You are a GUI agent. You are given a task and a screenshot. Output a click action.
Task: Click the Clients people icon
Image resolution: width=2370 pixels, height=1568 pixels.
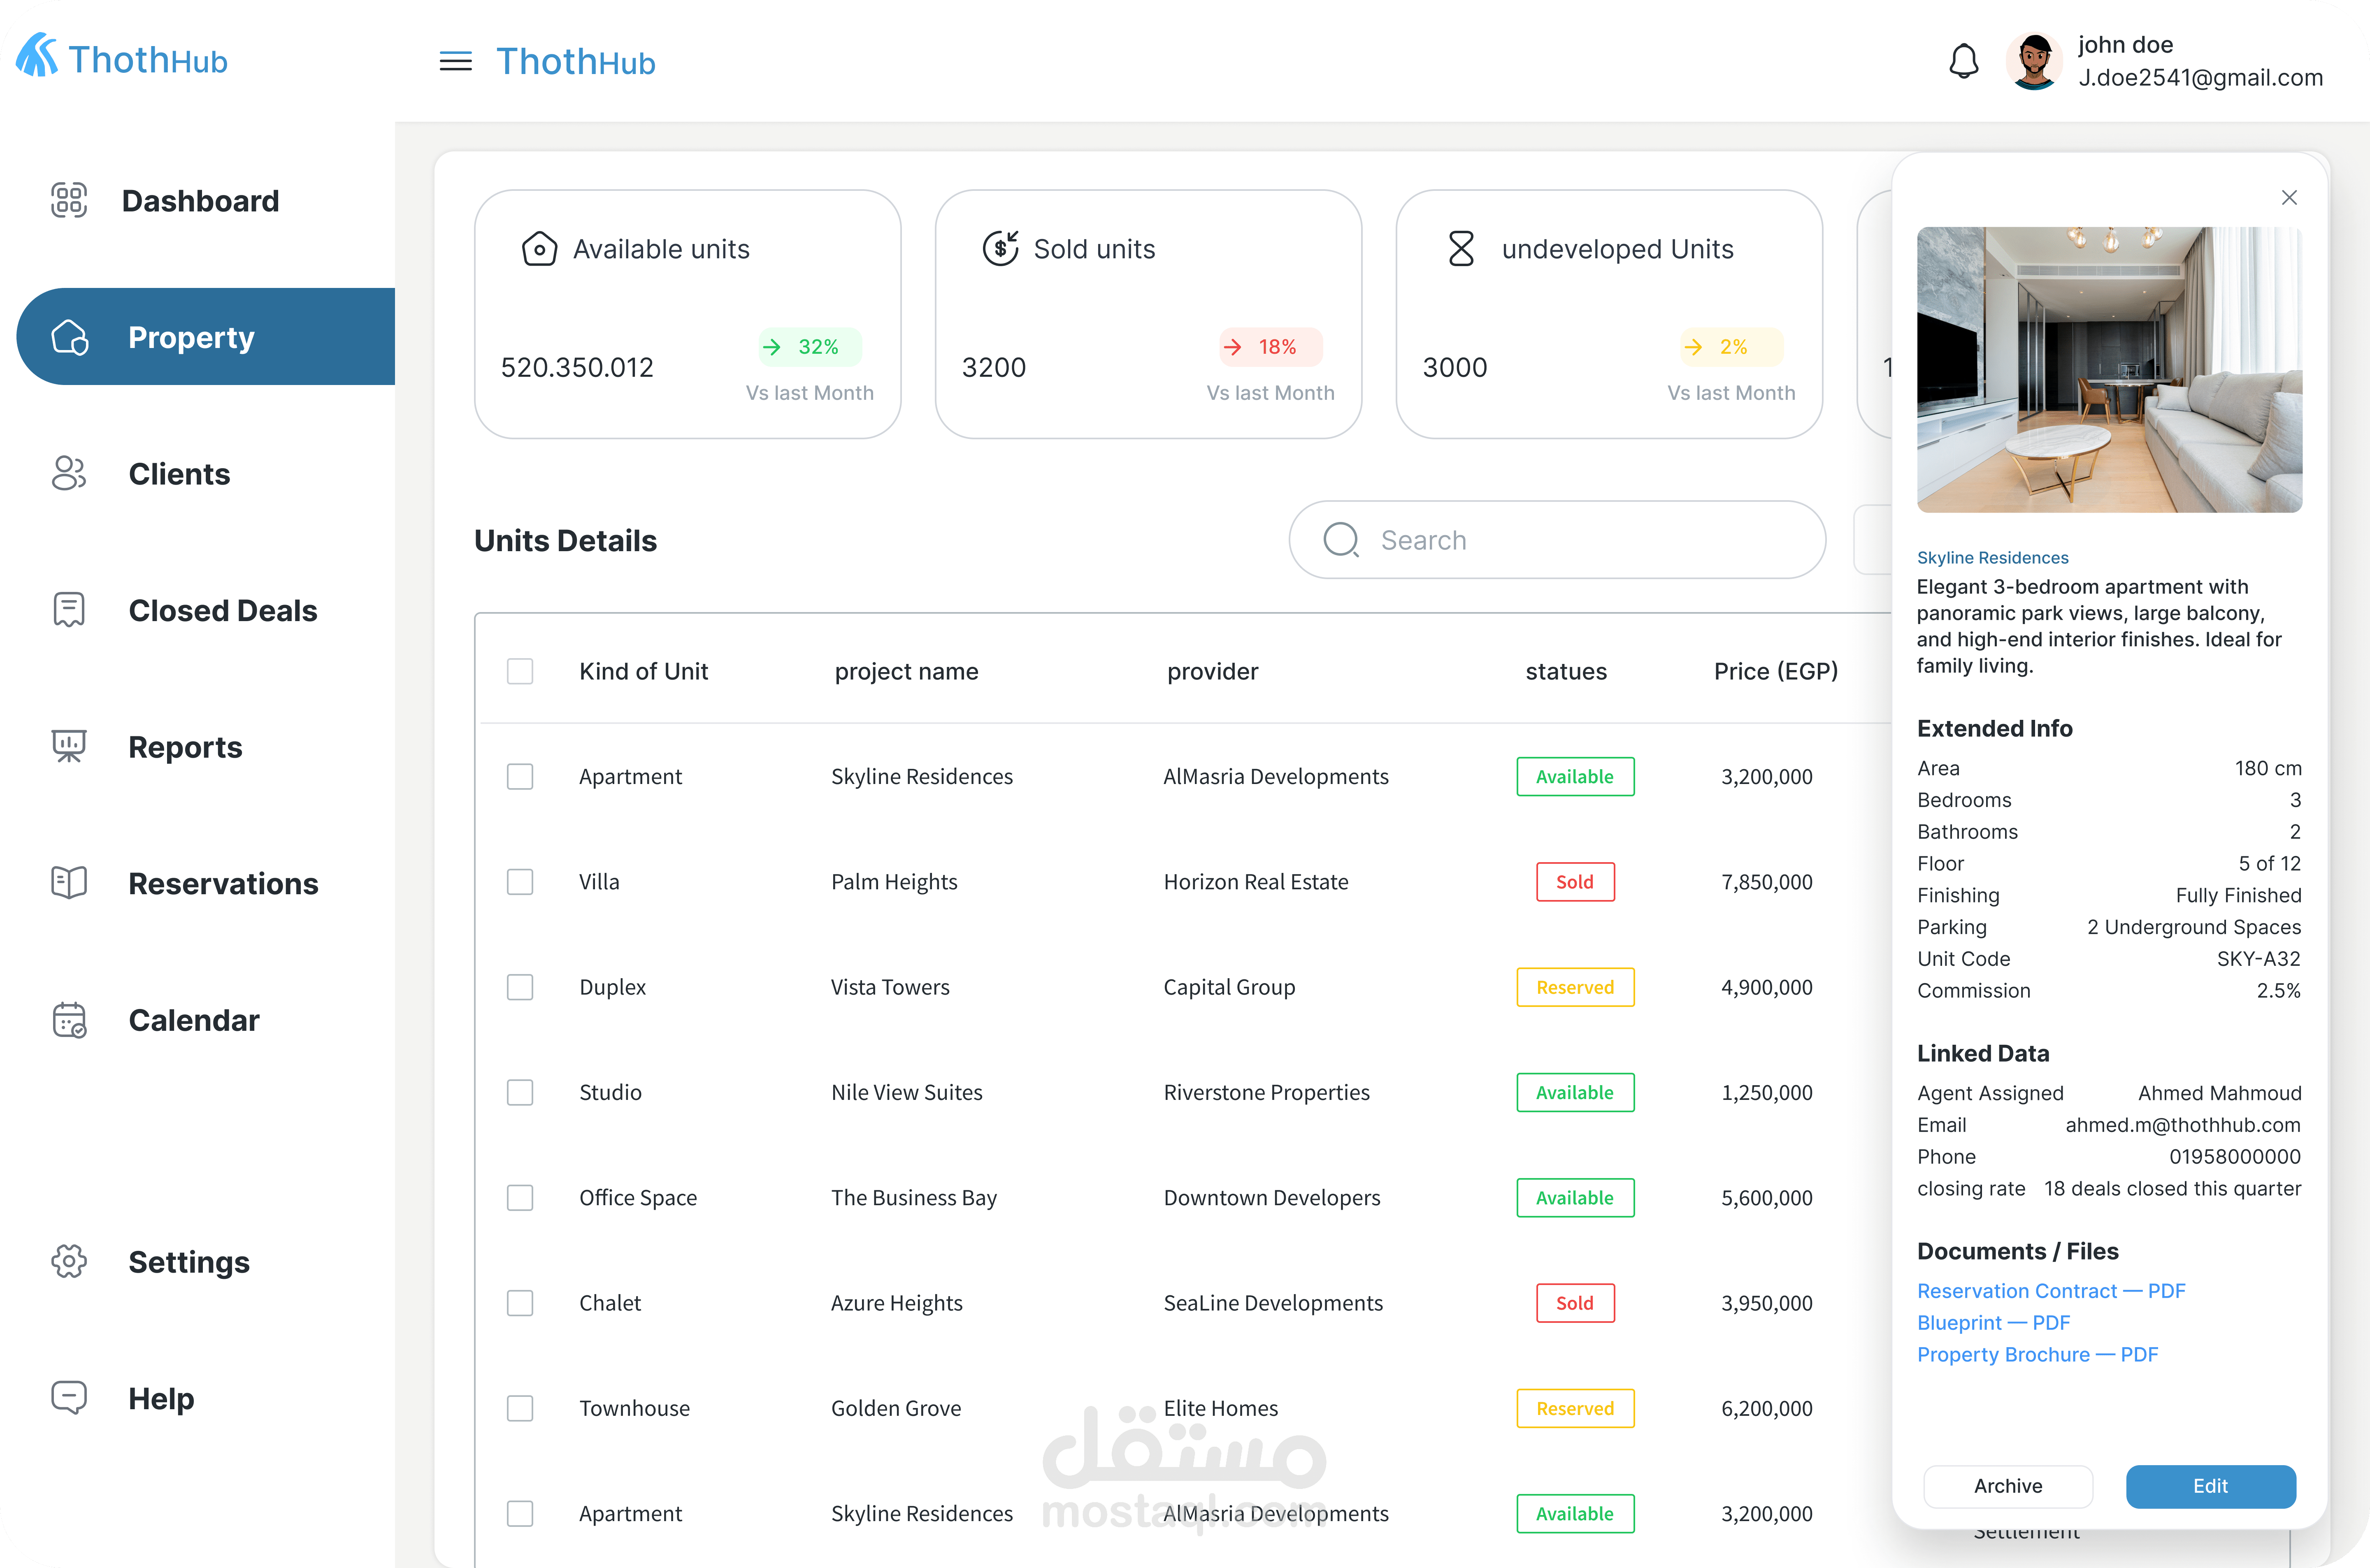[69, 474]
